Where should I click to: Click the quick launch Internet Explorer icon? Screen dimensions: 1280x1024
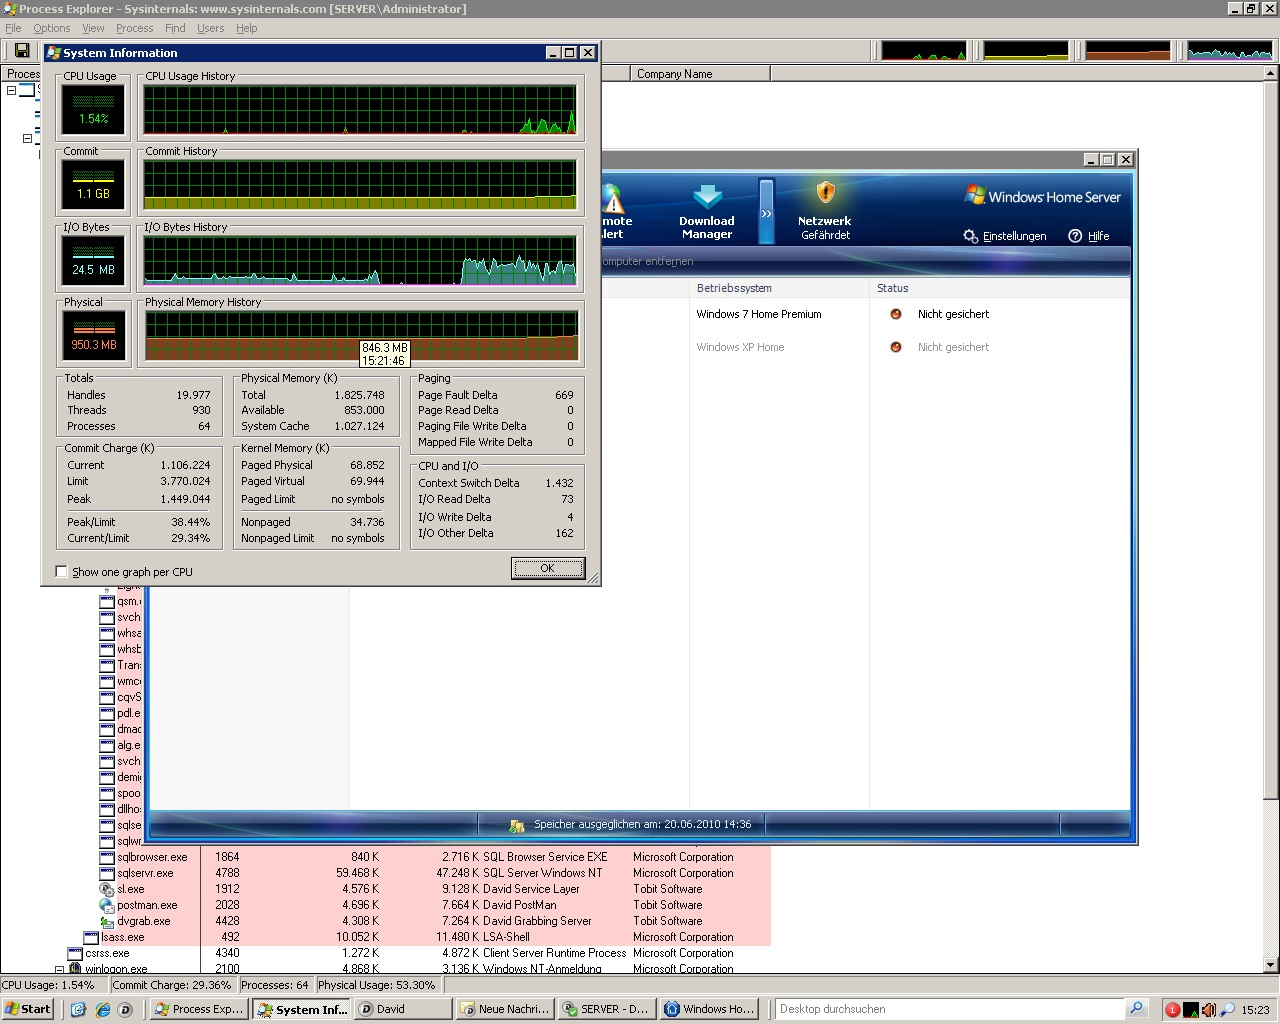102,1010
